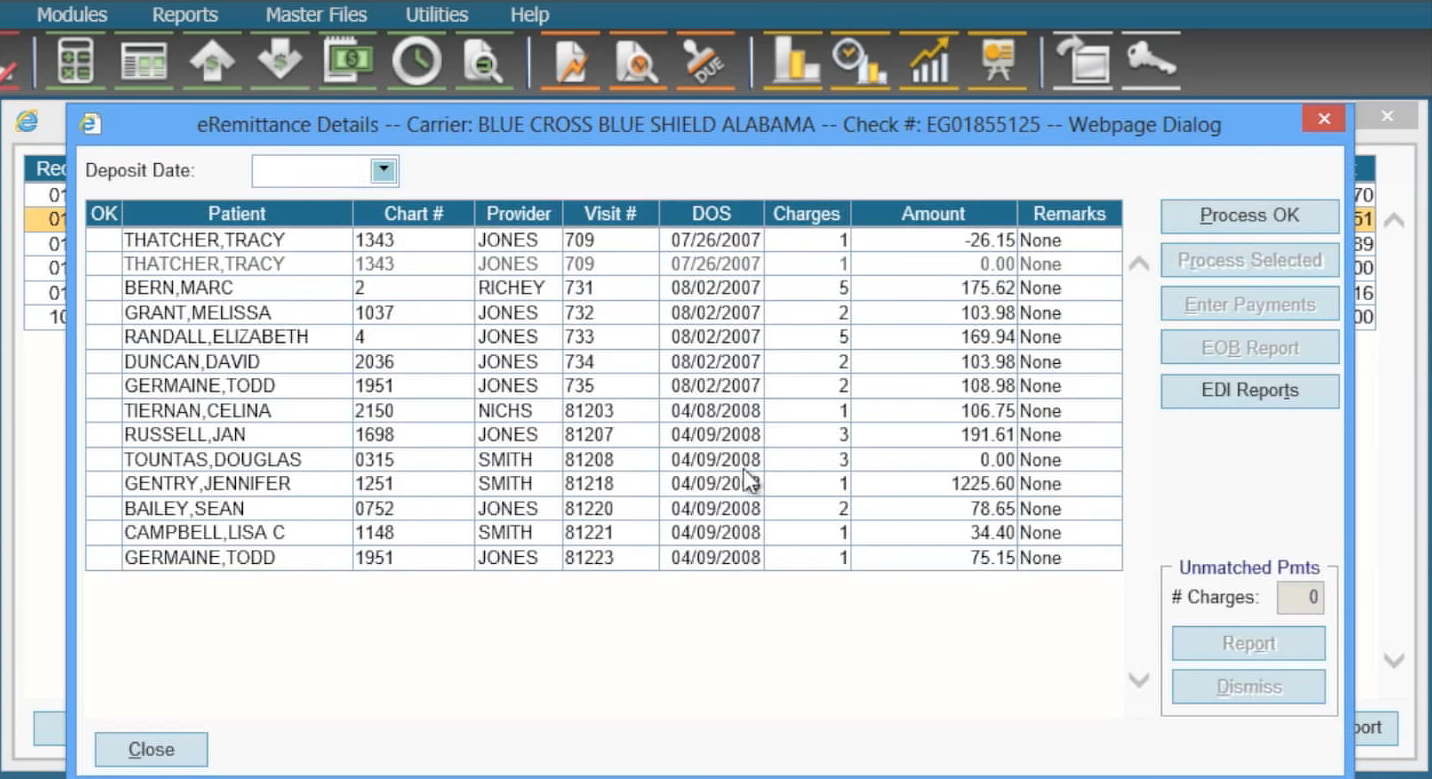Tick the OK cell for BERN,MARC row
1432x779 pixels.
coord(104,288)
